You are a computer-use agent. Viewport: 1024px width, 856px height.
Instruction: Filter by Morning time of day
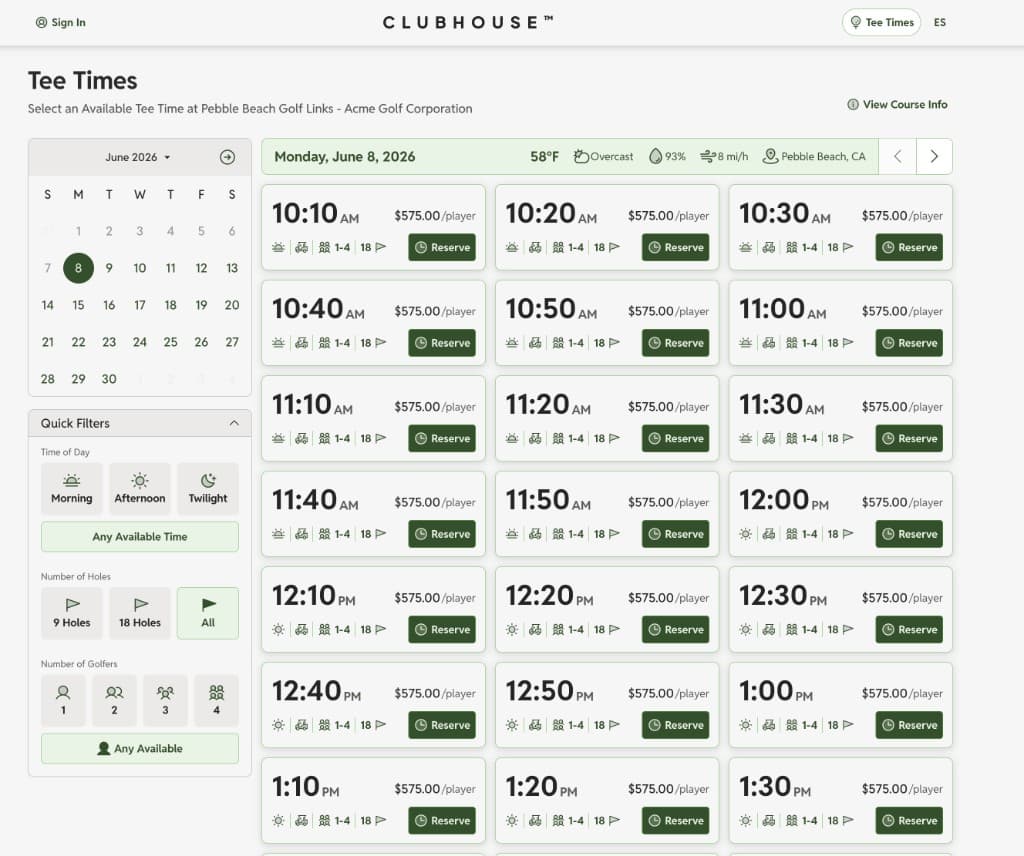[72, 488]
